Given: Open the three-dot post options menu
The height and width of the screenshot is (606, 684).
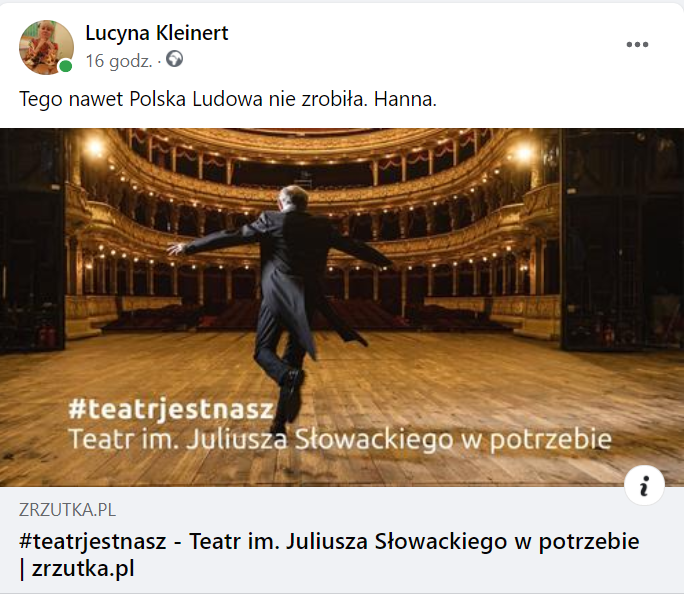Looking at the screenshot, I should click(637, 45).
